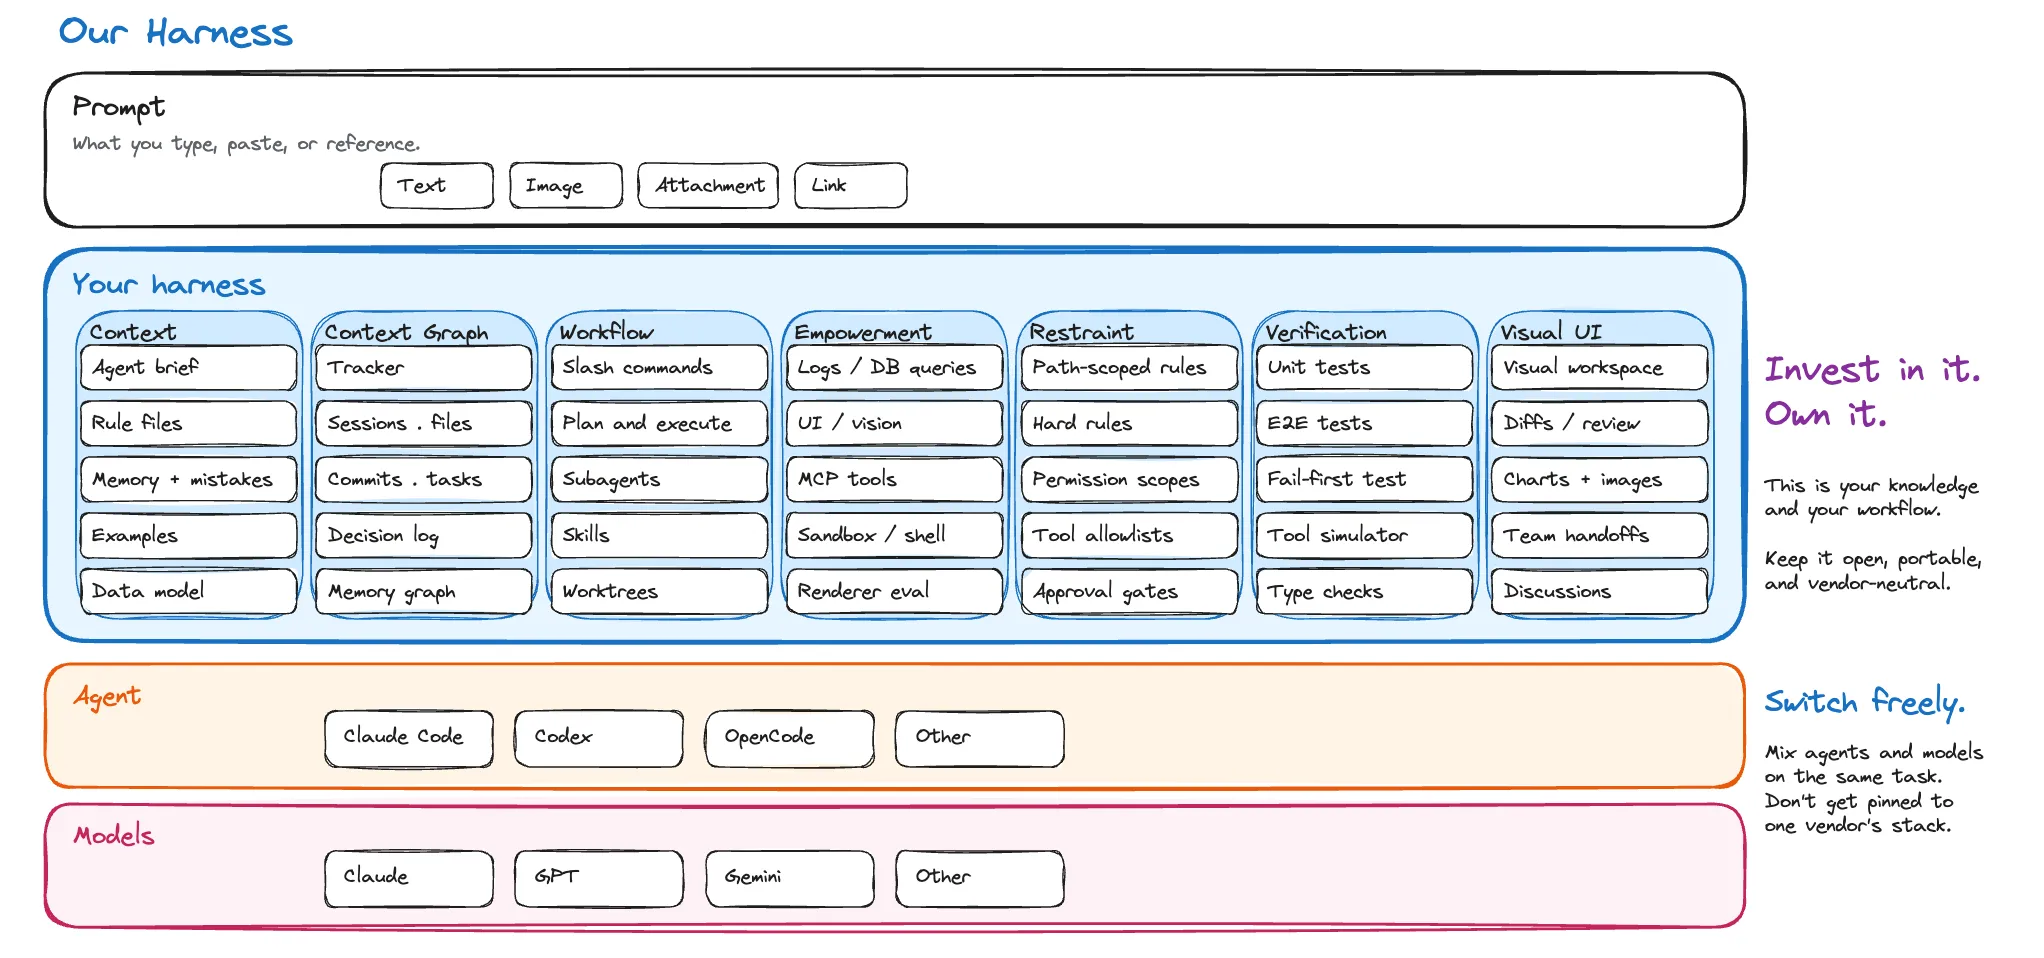Click the Approval gates card
This screenshot has height=958, width=2044.
pos(1130,592)
